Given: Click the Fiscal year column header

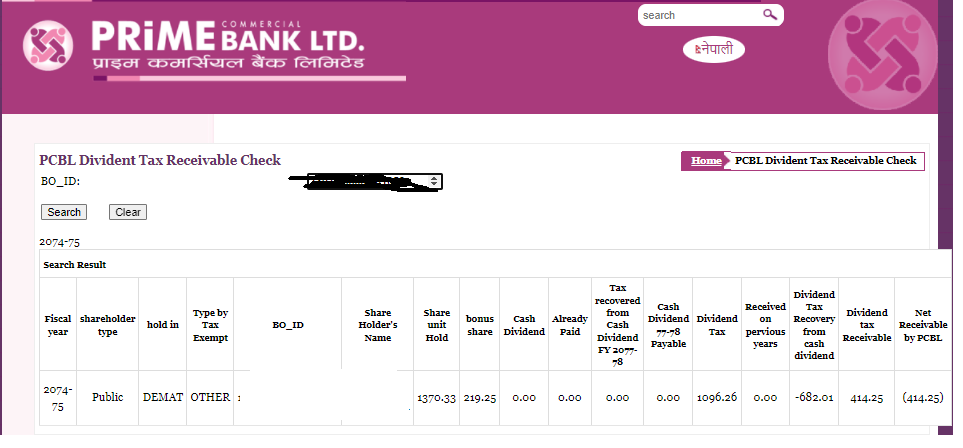Looking at the screenshot, I should 58,325.
